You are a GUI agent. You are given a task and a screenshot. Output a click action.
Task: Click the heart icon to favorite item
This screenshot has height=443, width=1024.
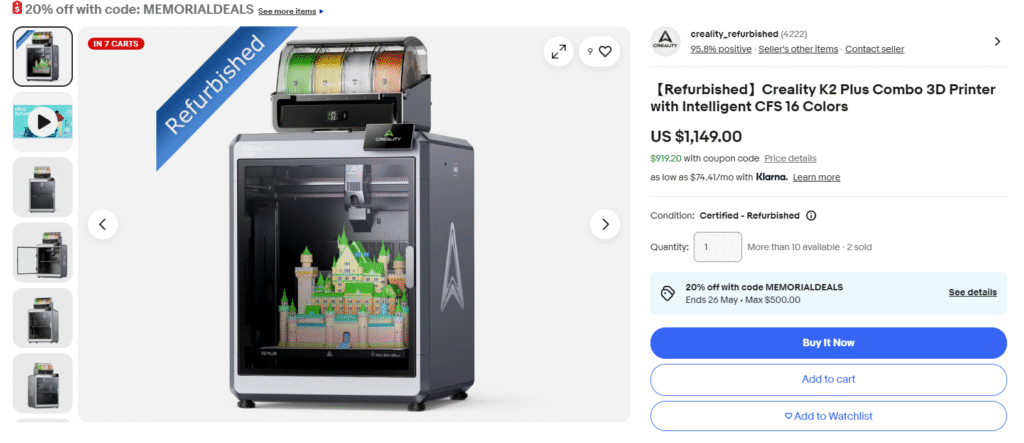click(x=605, y=52)
